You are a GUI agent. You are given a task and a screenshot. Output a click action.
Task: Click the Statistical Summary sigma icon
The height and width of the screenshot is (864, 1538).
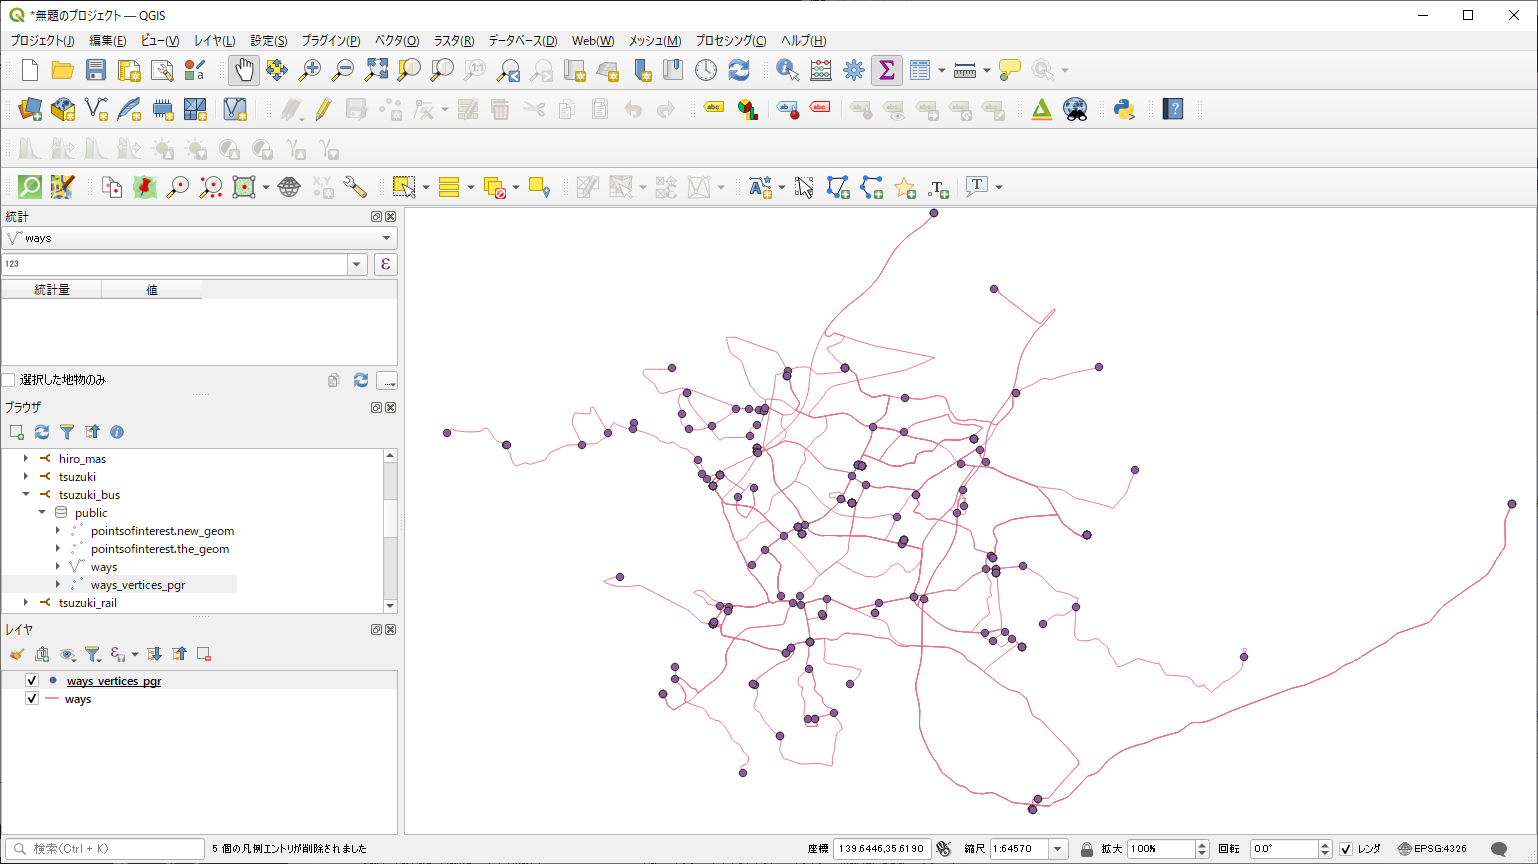point(886,70)
